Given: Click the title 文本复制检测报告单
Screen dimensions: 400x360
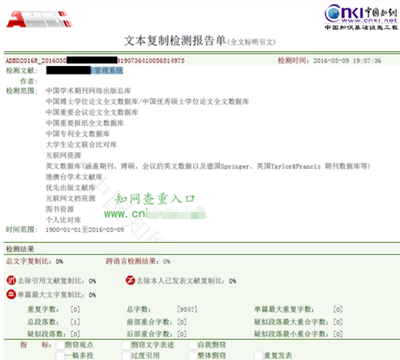Looking at the screenshot, I should [x=175, y=41].
